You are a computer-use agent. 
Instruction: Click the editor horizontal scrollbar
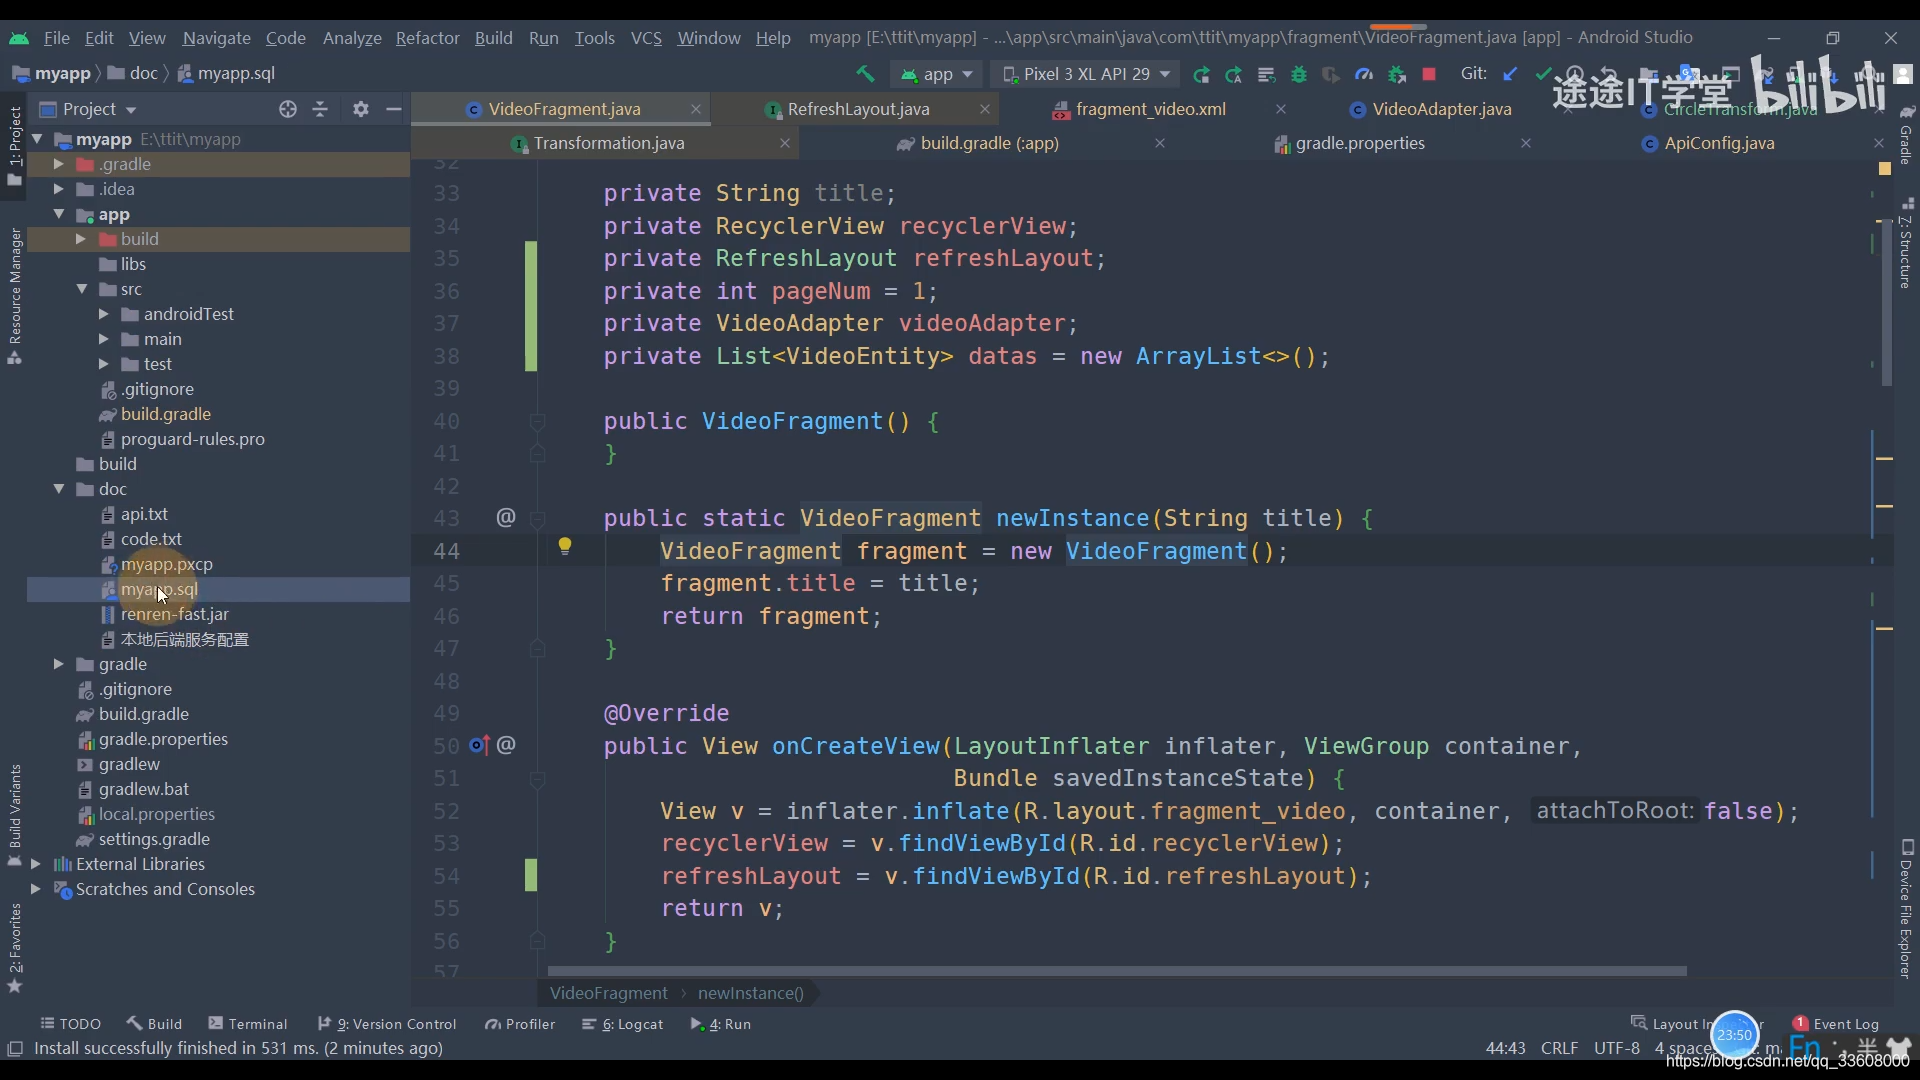coord(1117,971)
